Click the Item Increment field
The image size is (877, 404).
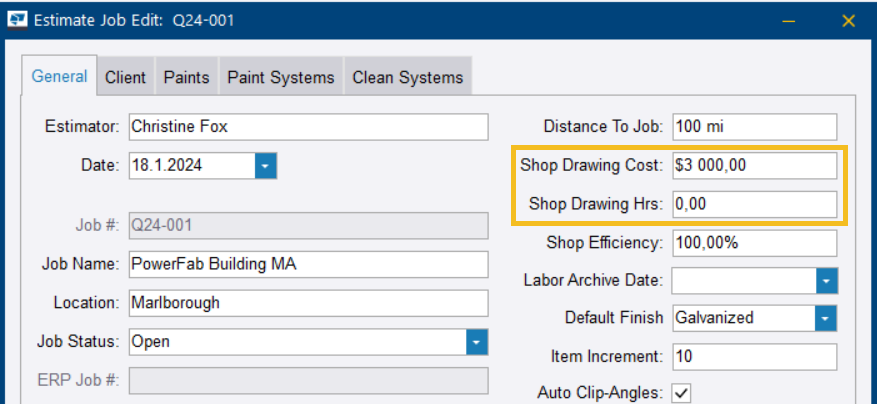click(x=754, y=356)
